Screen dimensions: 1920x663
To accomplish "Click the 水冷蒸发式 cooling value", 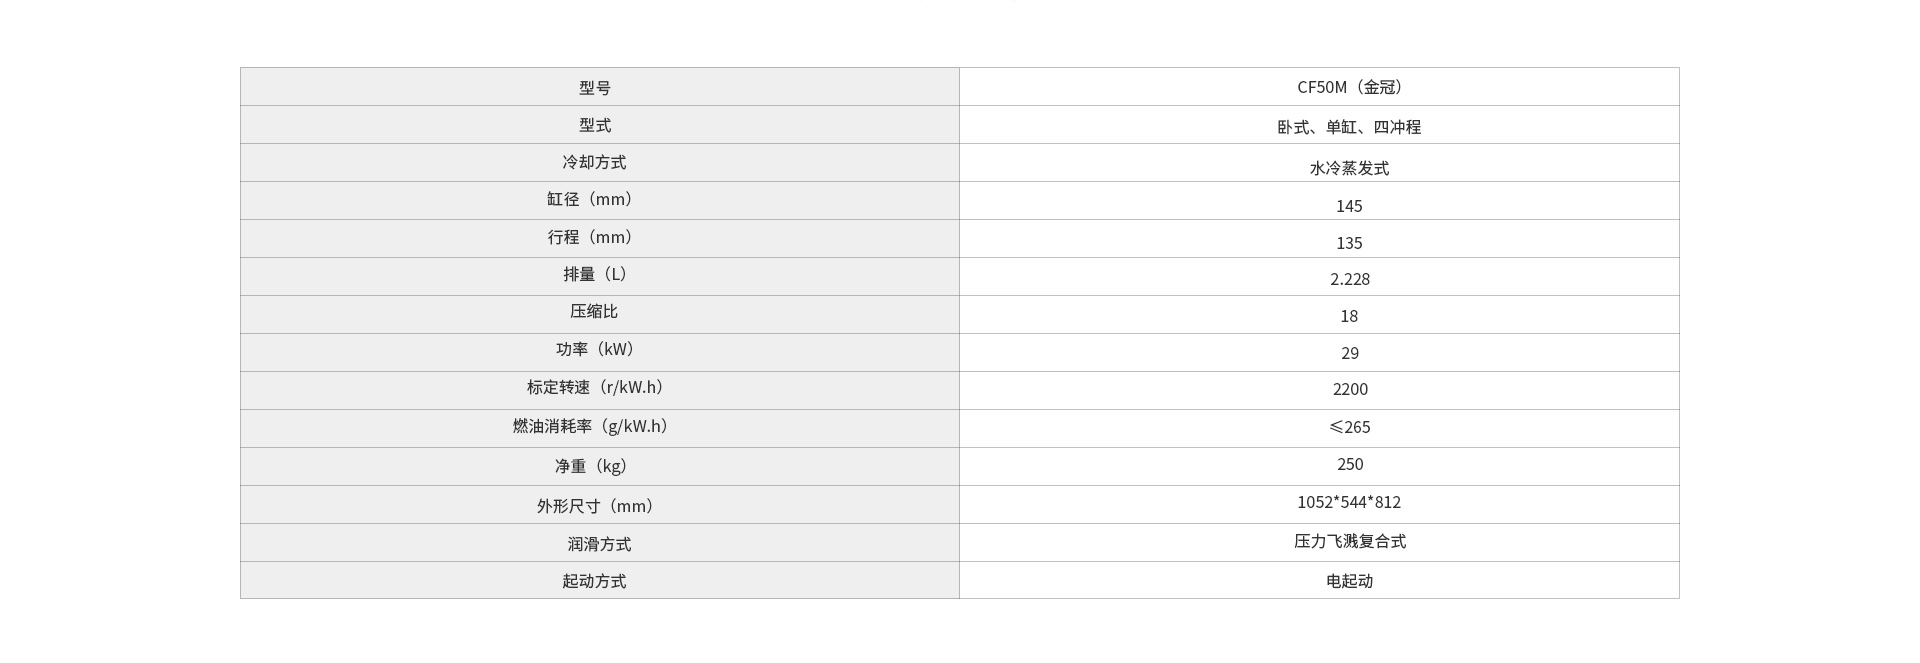I will pyautogui.click(x=1349, y=168).
